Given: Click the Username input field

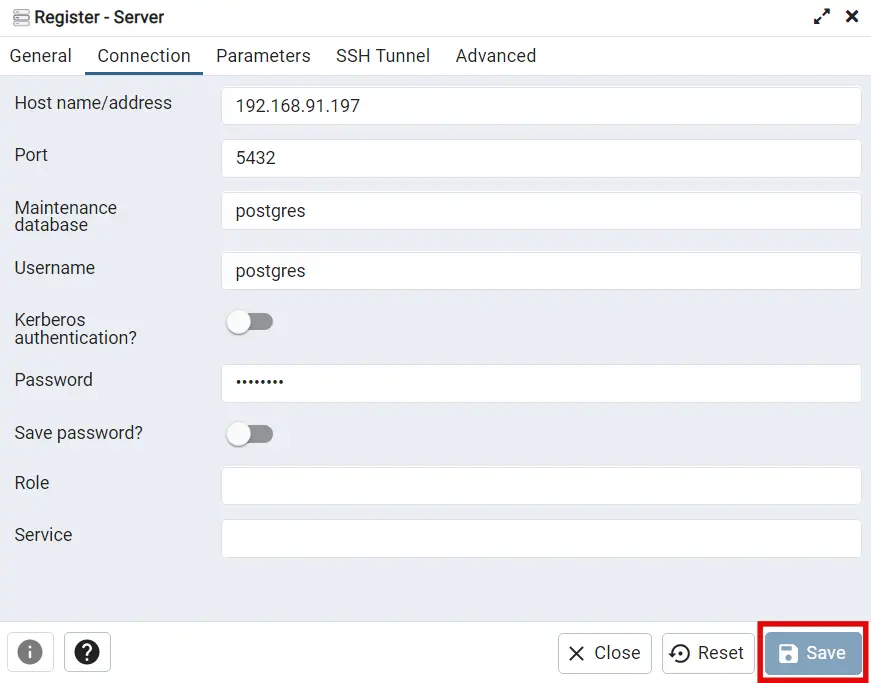Looking at the screenshot, I should coord(541,271).
